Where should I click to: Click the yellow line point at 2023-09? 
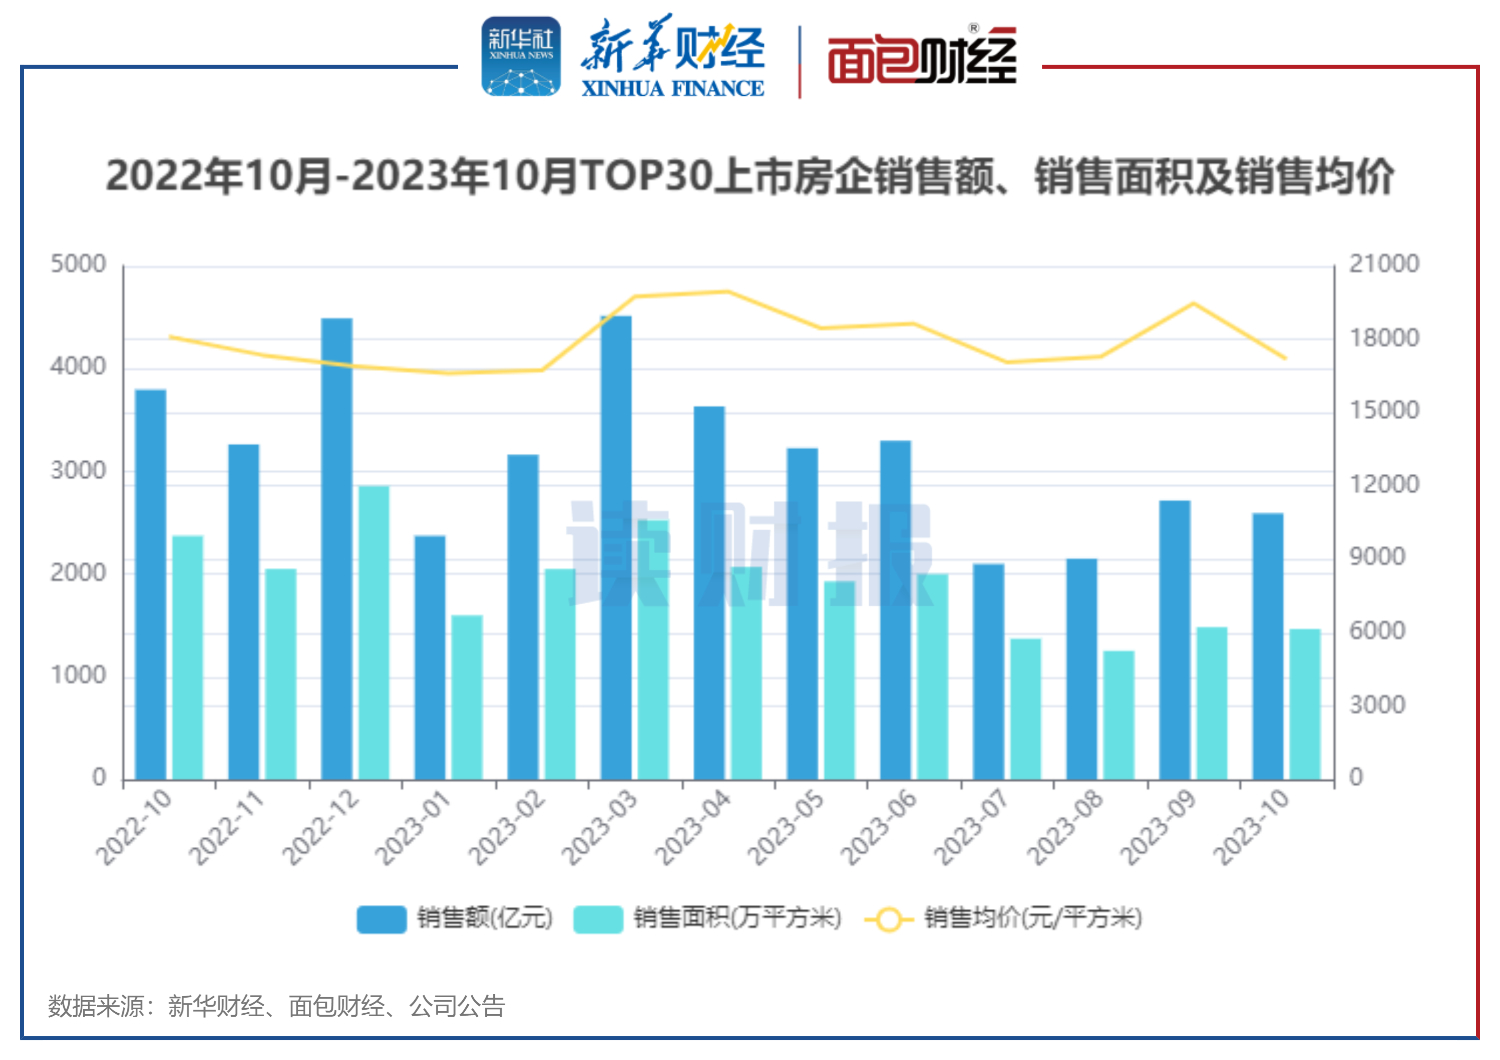click(1193, 303)
